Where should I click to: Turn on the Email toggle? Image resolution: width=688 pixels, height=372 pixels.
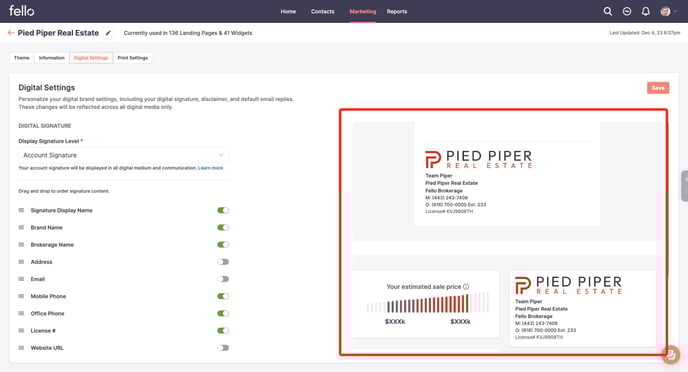(x=223, y=279)
